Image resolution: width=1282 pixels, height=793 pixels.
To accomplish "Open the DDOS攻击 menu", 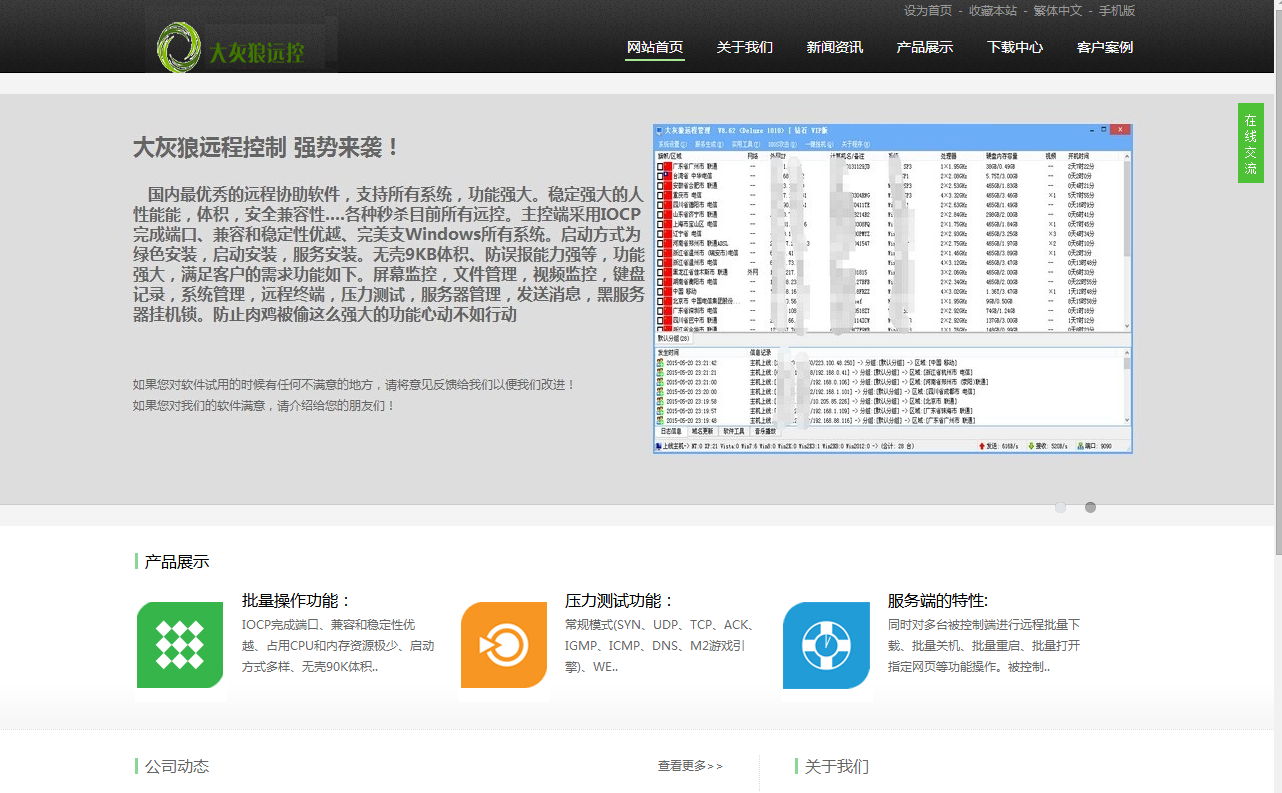I will coord(781,145).
